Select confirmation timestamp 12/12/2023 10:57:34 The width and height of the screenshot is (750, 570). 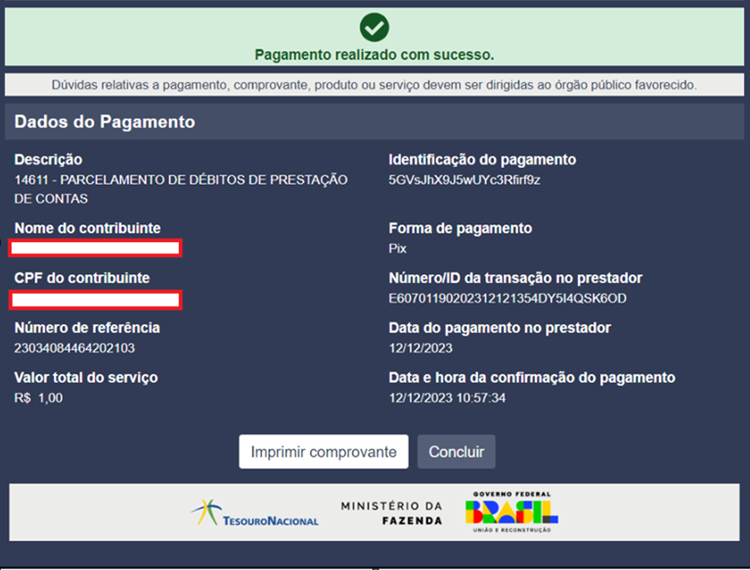[x=447, y=398]
